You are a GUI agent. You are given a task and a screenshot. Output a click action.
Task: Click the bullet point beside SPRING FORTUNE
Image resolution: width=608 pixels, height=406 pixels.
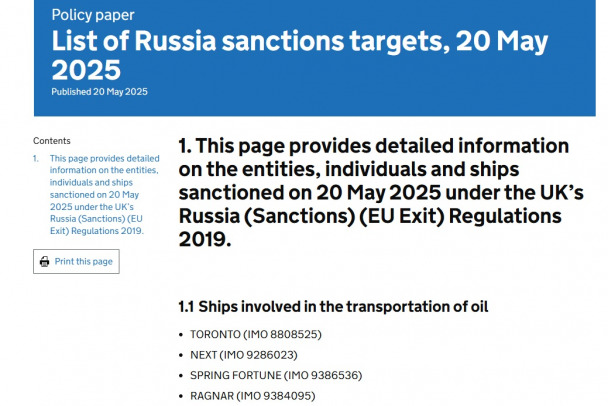tap(182, 375)
